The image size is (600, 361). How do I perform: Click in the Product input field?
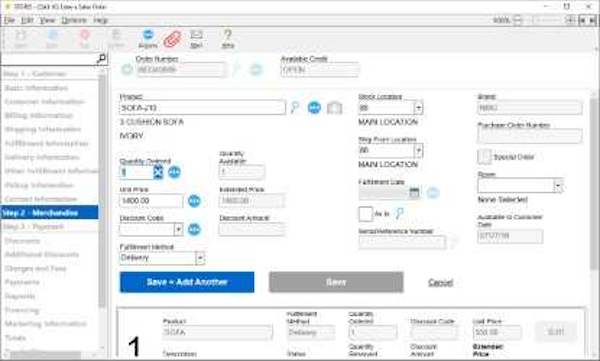pos(202,108)
